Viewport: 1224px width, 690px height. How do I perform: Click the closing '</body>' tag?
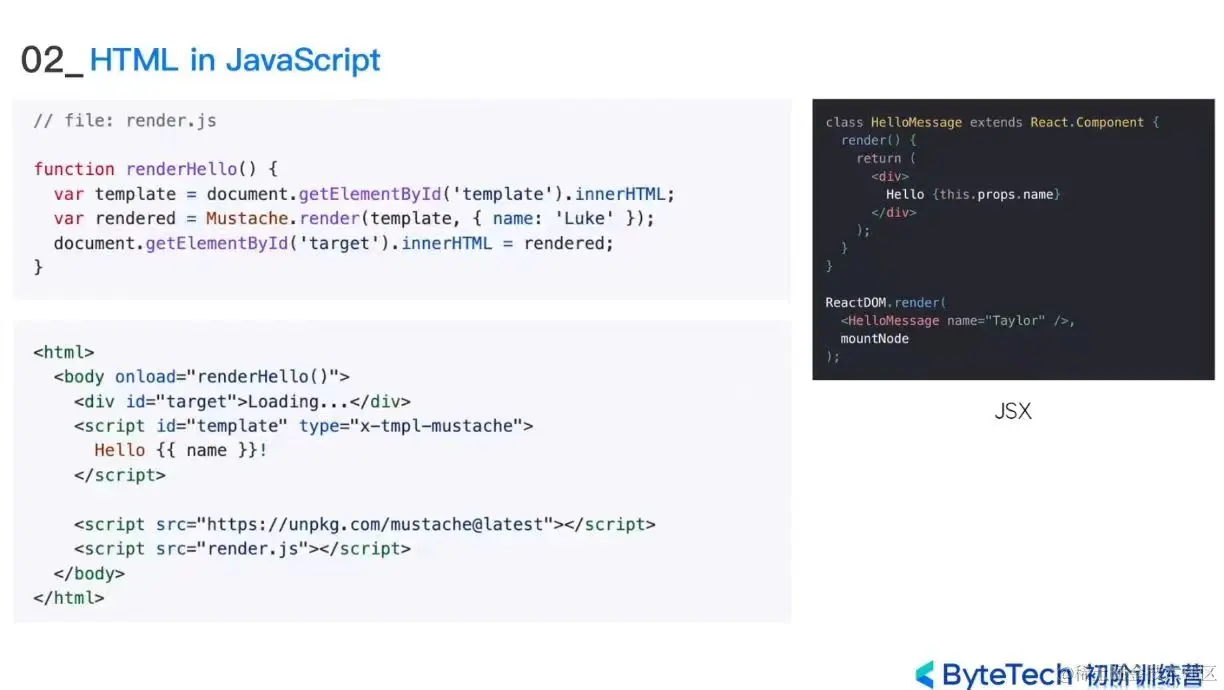(x=89, y=574)
